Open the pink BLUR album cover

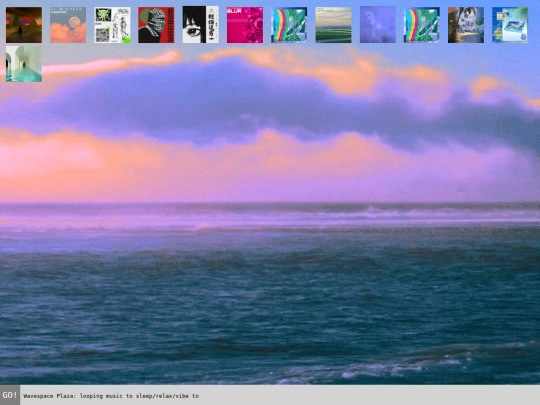[x=245, y=25]
